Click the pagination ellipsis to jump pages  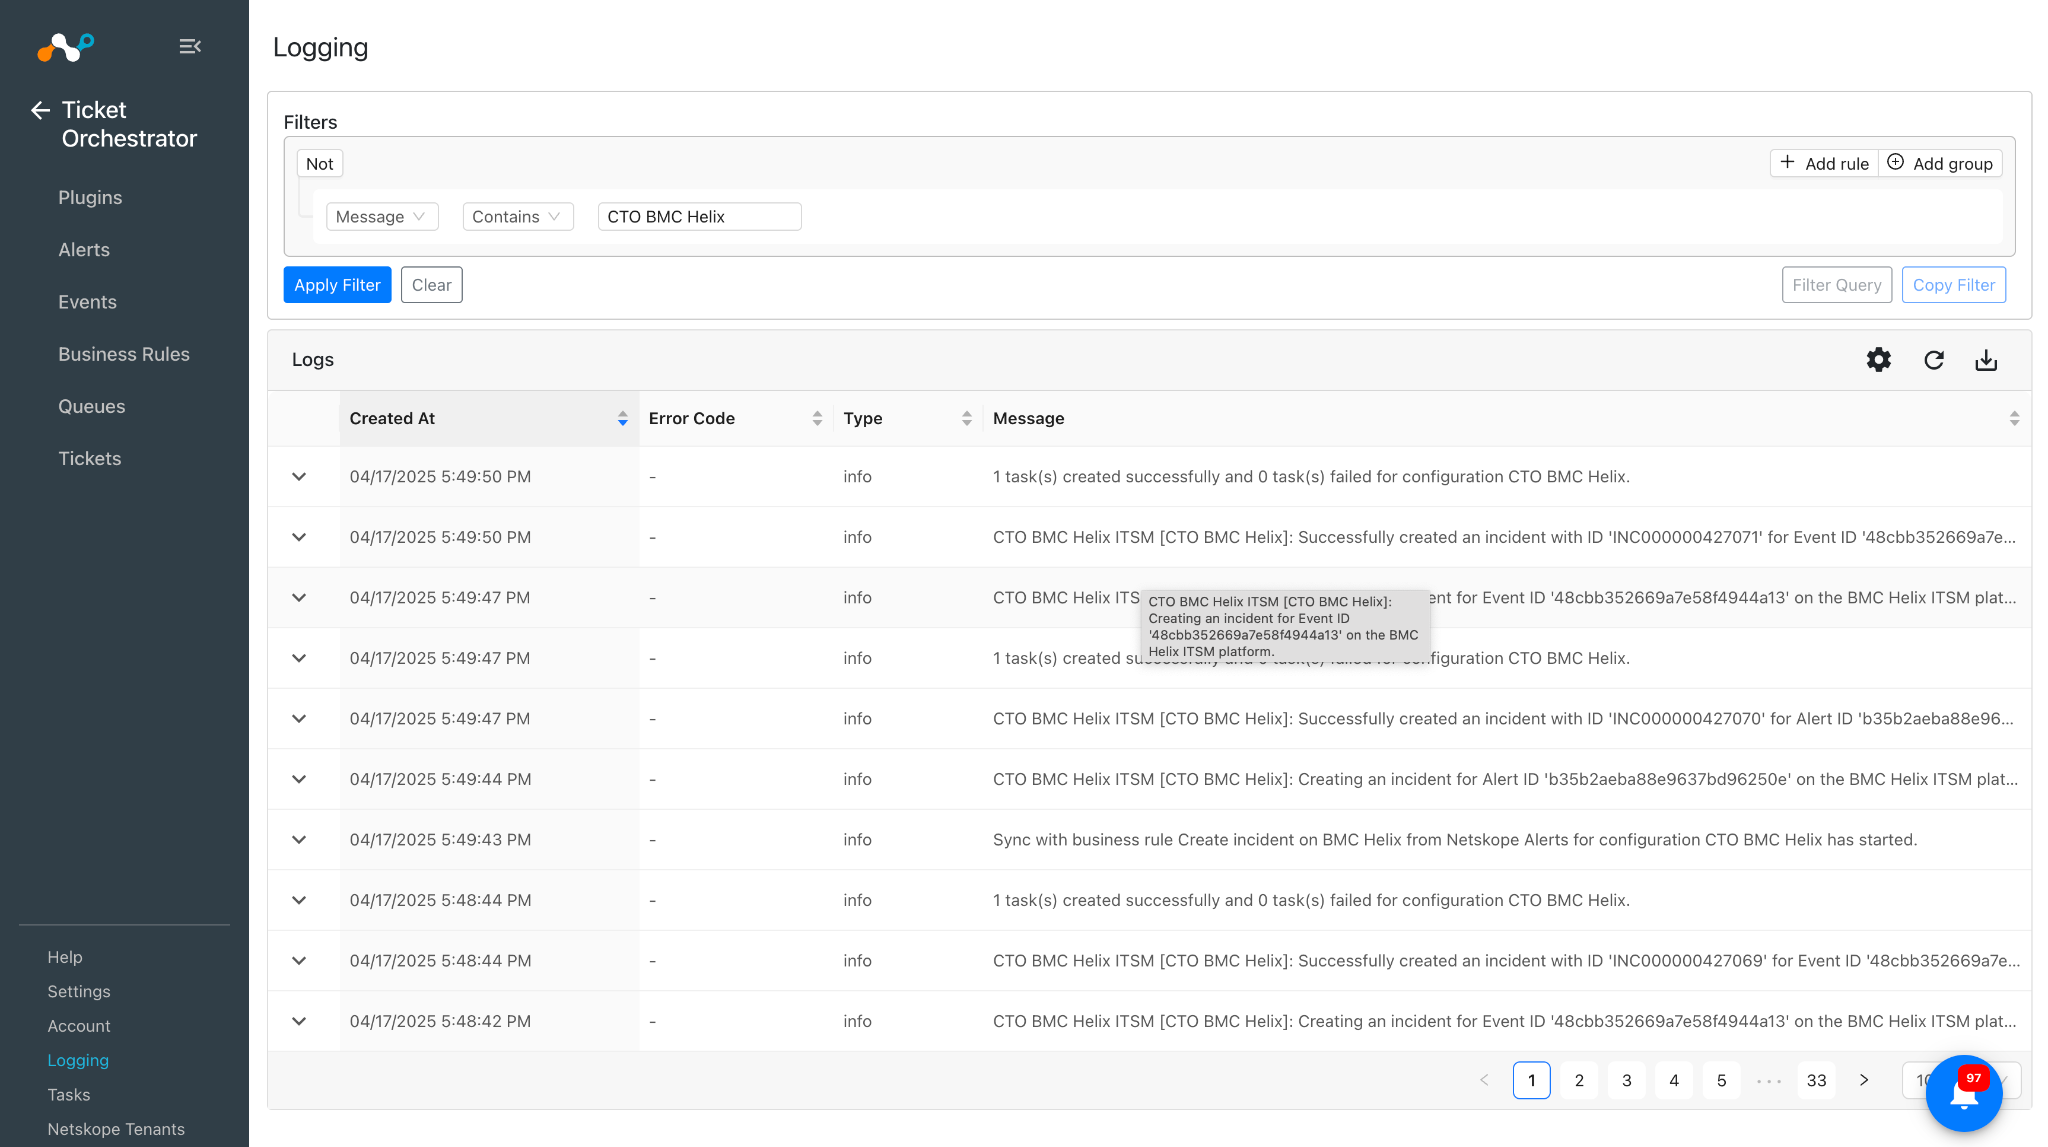click(1769, 1080)
